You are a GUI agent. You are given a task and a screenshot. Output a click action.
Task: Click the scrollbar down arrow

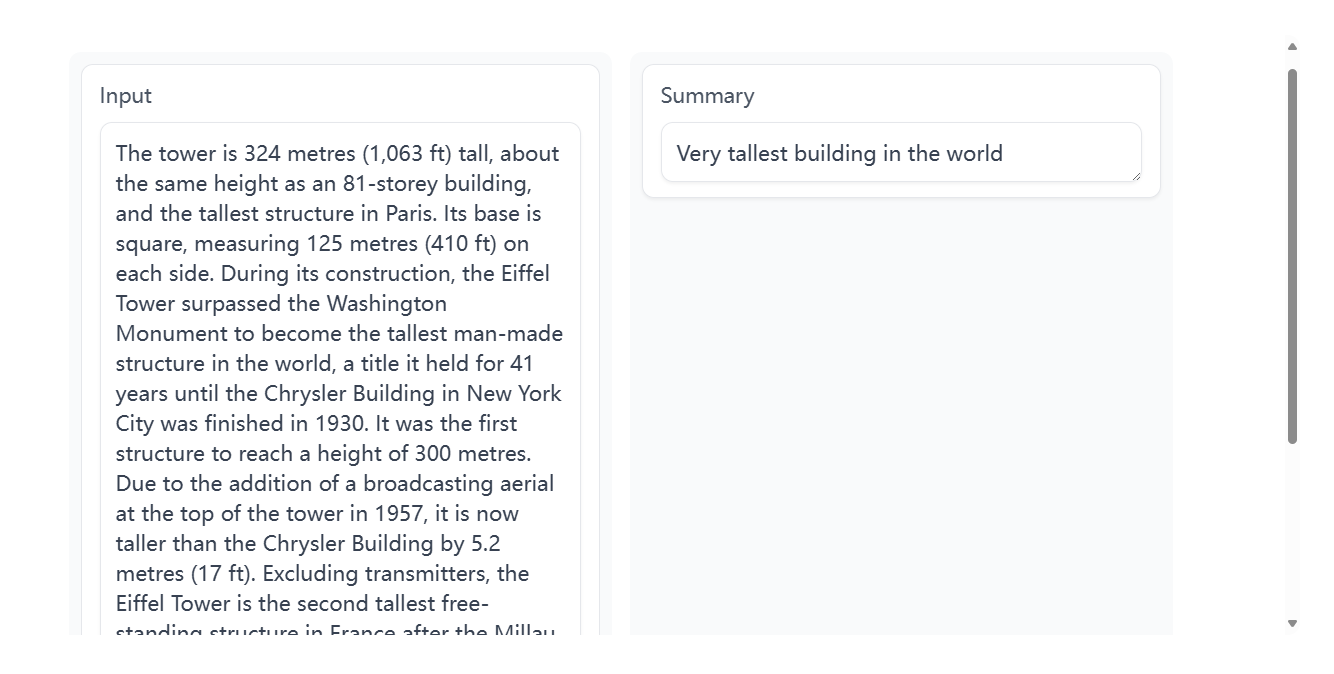pos(1292,623)
